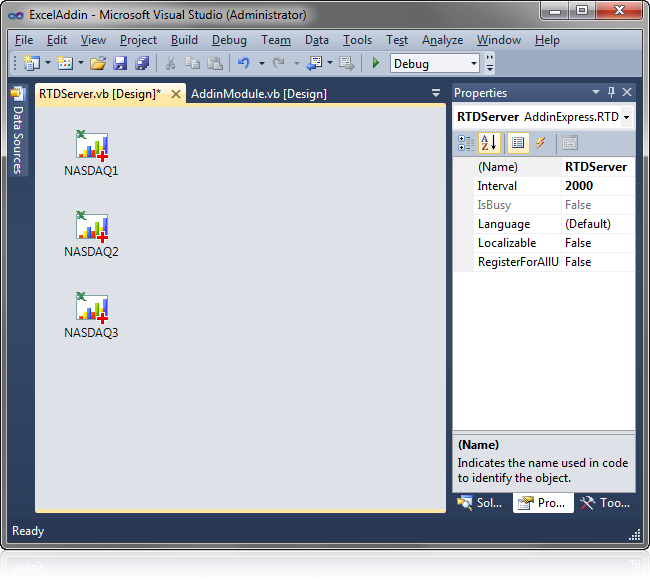Open the Tools menu
Screen dimensions: 650x580
(357, 40)
